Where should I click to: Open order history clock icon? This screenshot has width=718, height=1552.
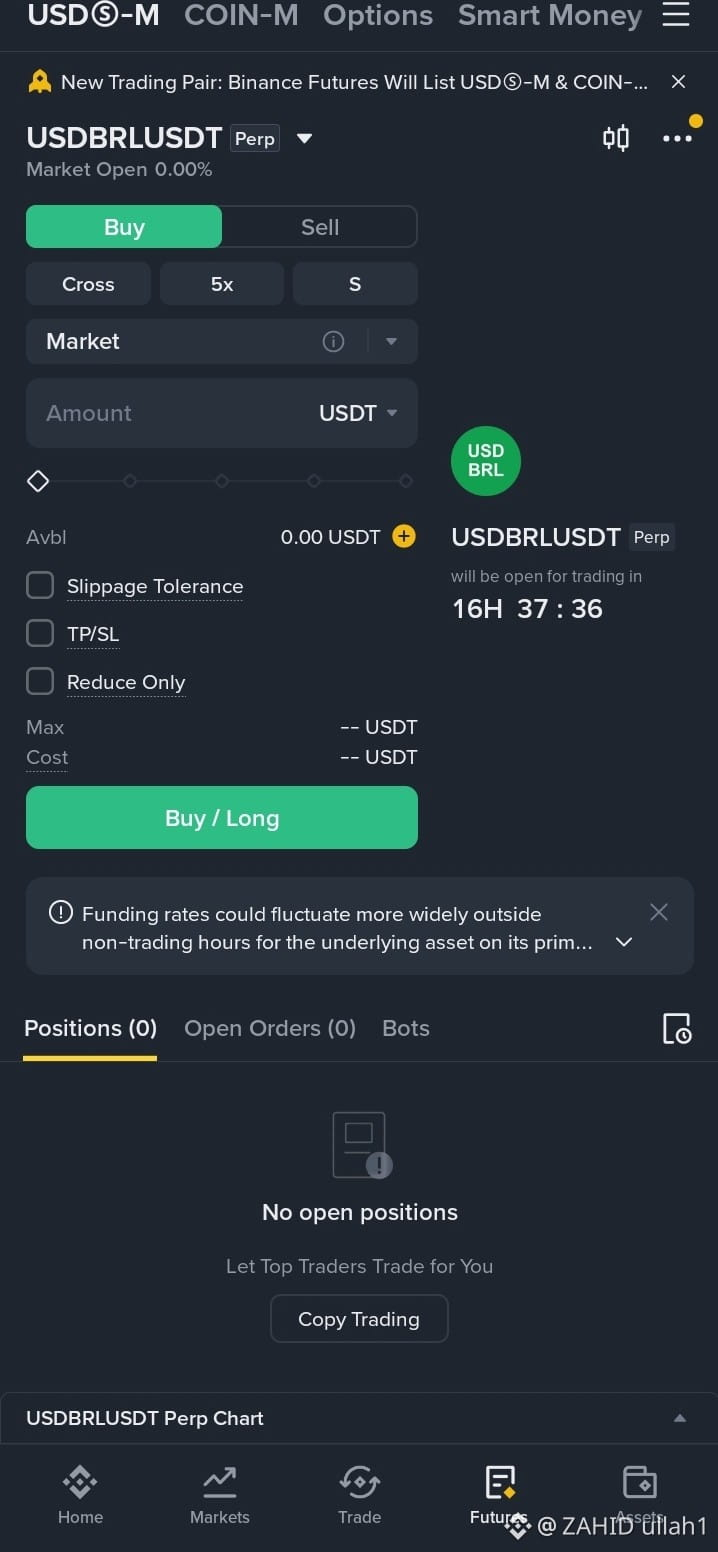[x=677, y=1028]
